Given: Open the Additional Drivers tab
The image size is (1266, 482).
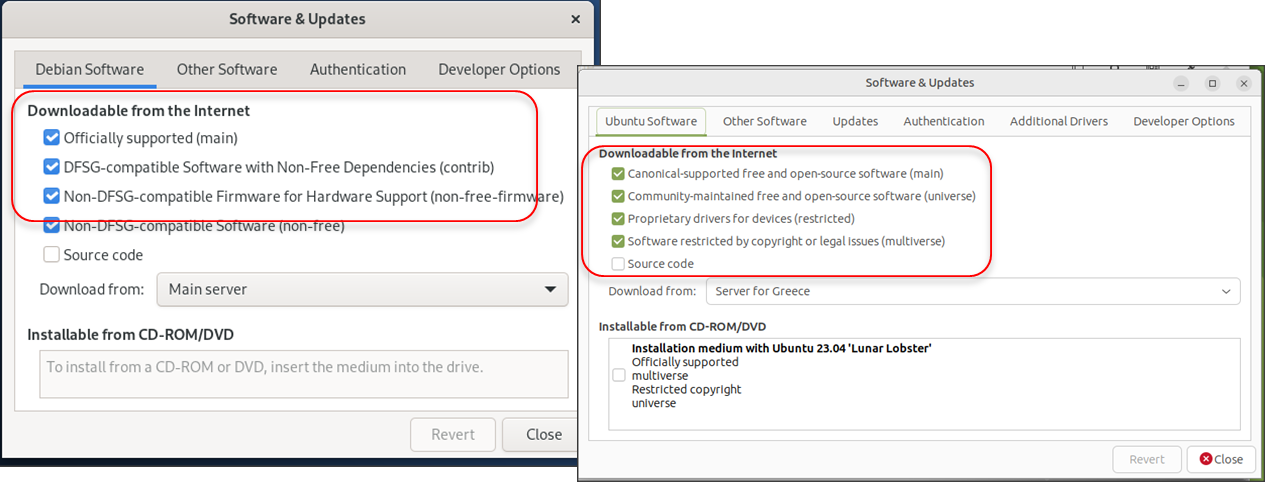Looking at the screenshot, I should [x=1058, y=122].
